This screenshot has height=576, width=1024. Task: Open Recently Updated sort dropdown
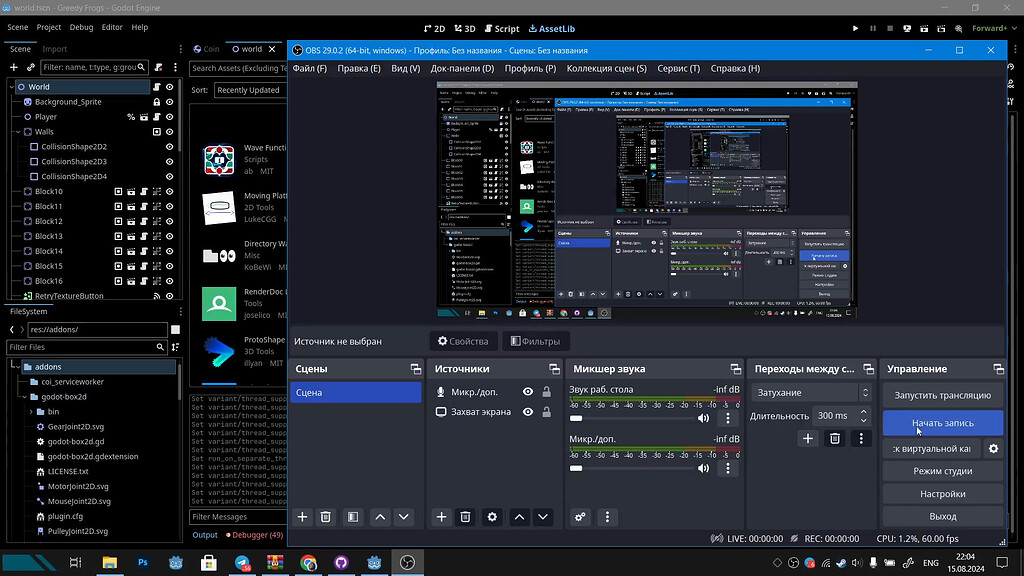coord(251,90)
